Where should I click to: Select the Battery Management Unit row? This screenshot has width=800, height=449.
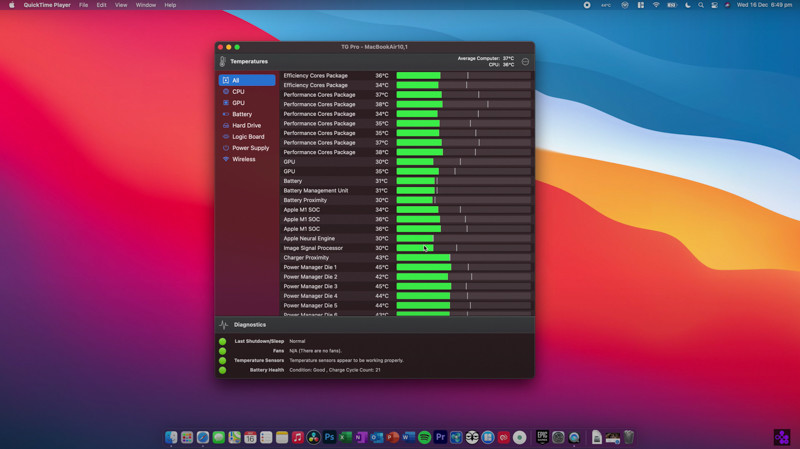click(407, 190)
